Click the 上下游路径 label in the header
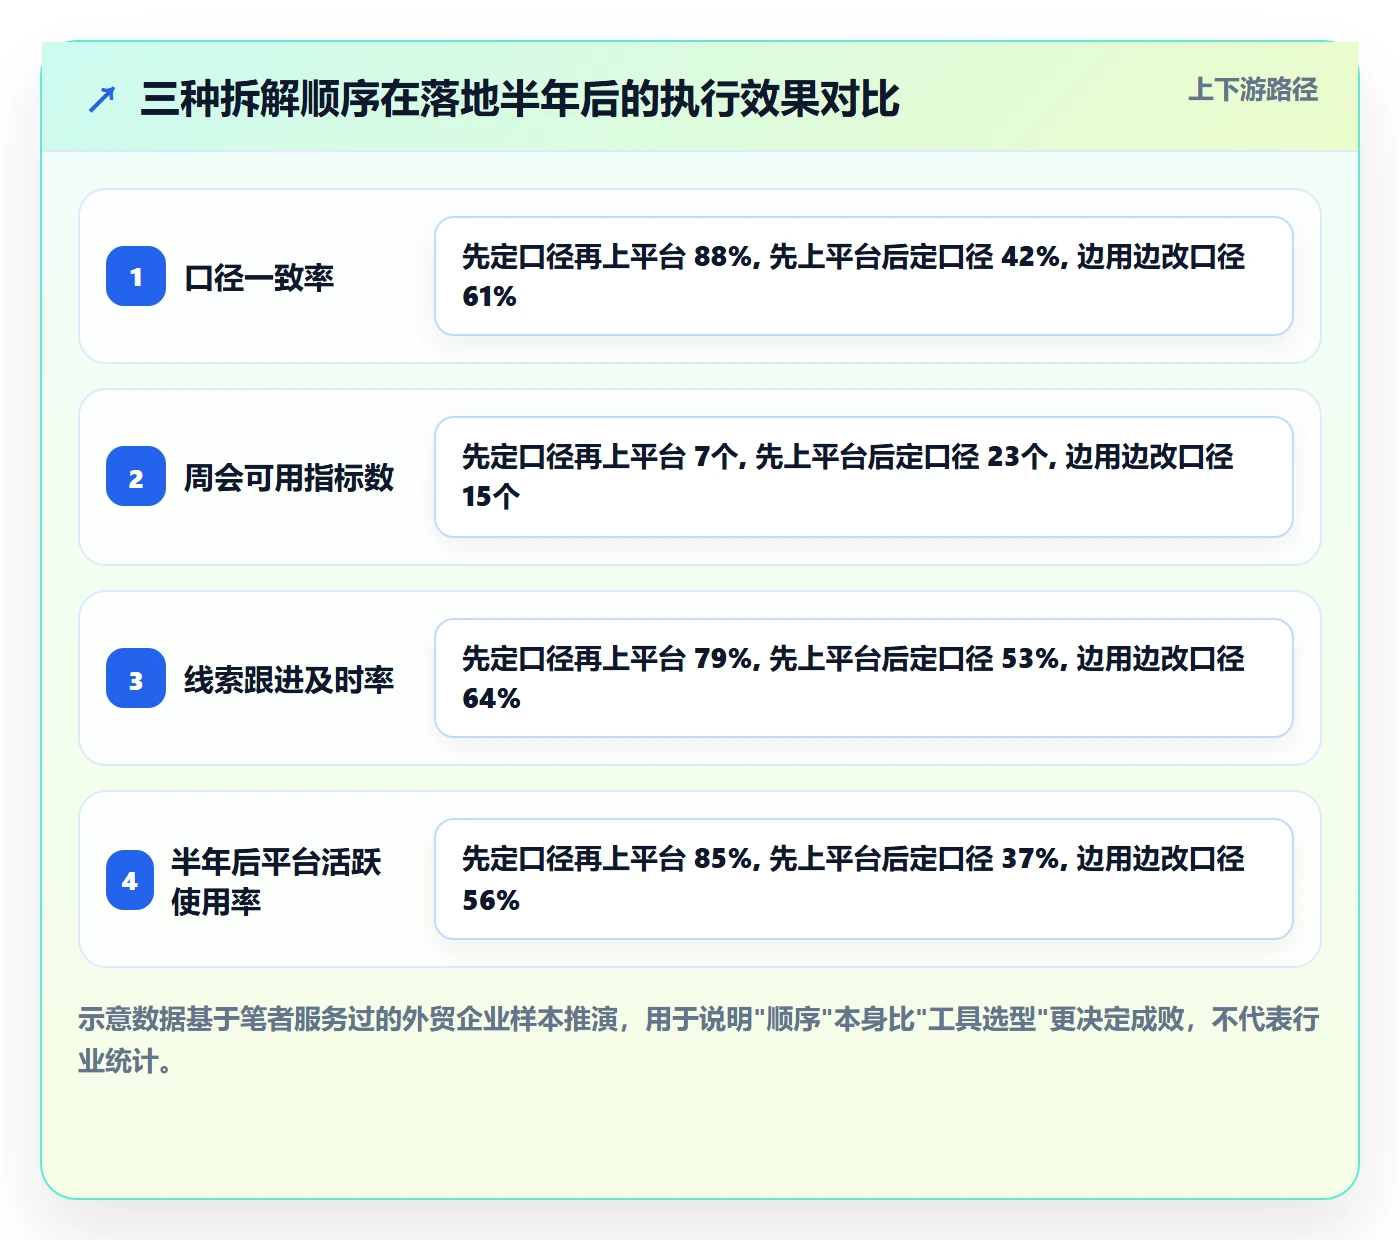This screenshot has height=1240, width=1400. point(1253,90)
